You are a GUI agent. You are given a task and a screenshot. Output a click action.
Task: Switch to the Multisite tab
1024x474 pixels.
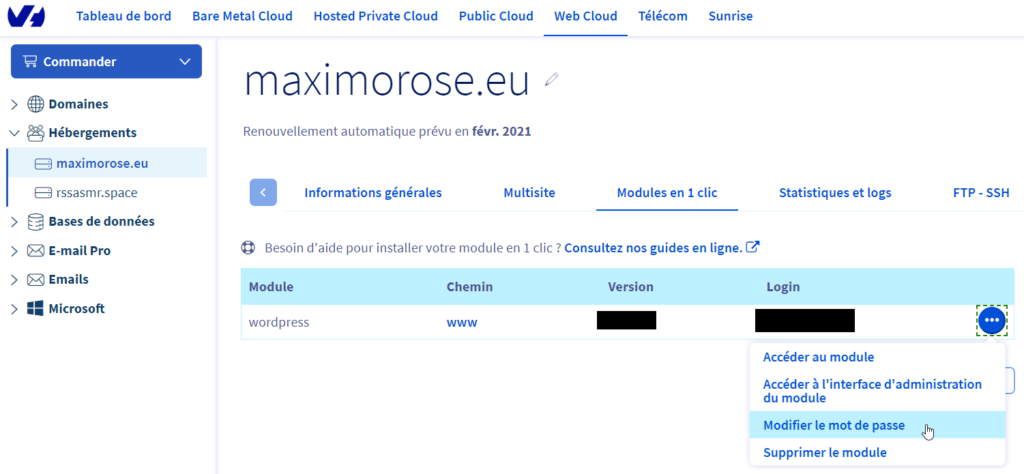pyautogui.click(x=529, y=193)
